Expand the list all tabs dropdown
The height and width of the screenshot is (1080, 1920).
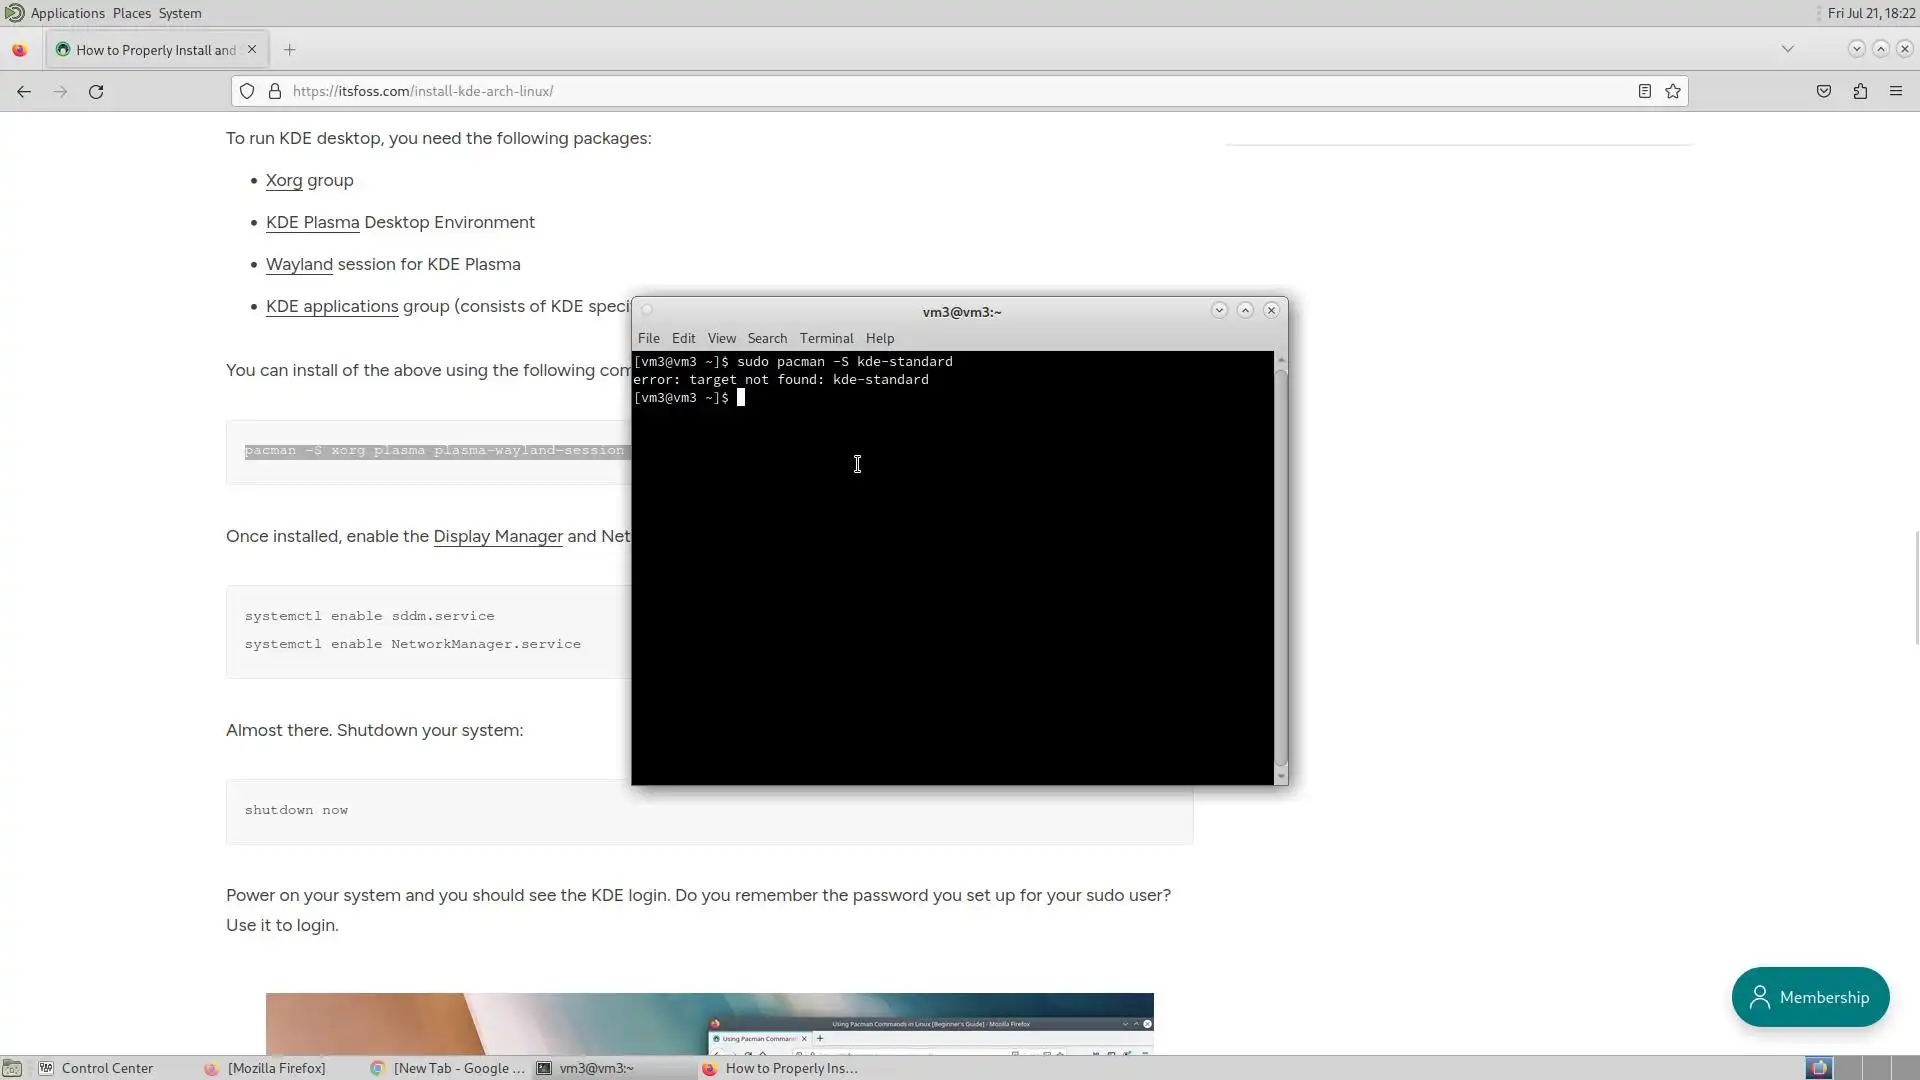pyautogui.click(x=1788, y=49)
